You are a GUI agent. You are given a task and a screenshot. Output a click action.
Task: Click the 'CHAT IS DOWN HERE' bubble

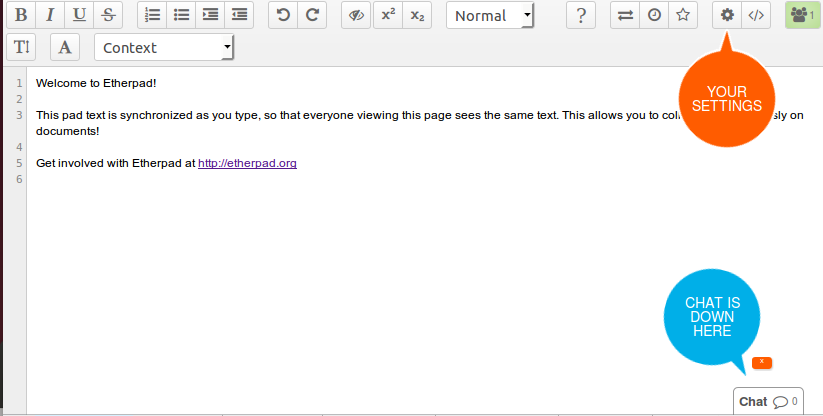712,317
